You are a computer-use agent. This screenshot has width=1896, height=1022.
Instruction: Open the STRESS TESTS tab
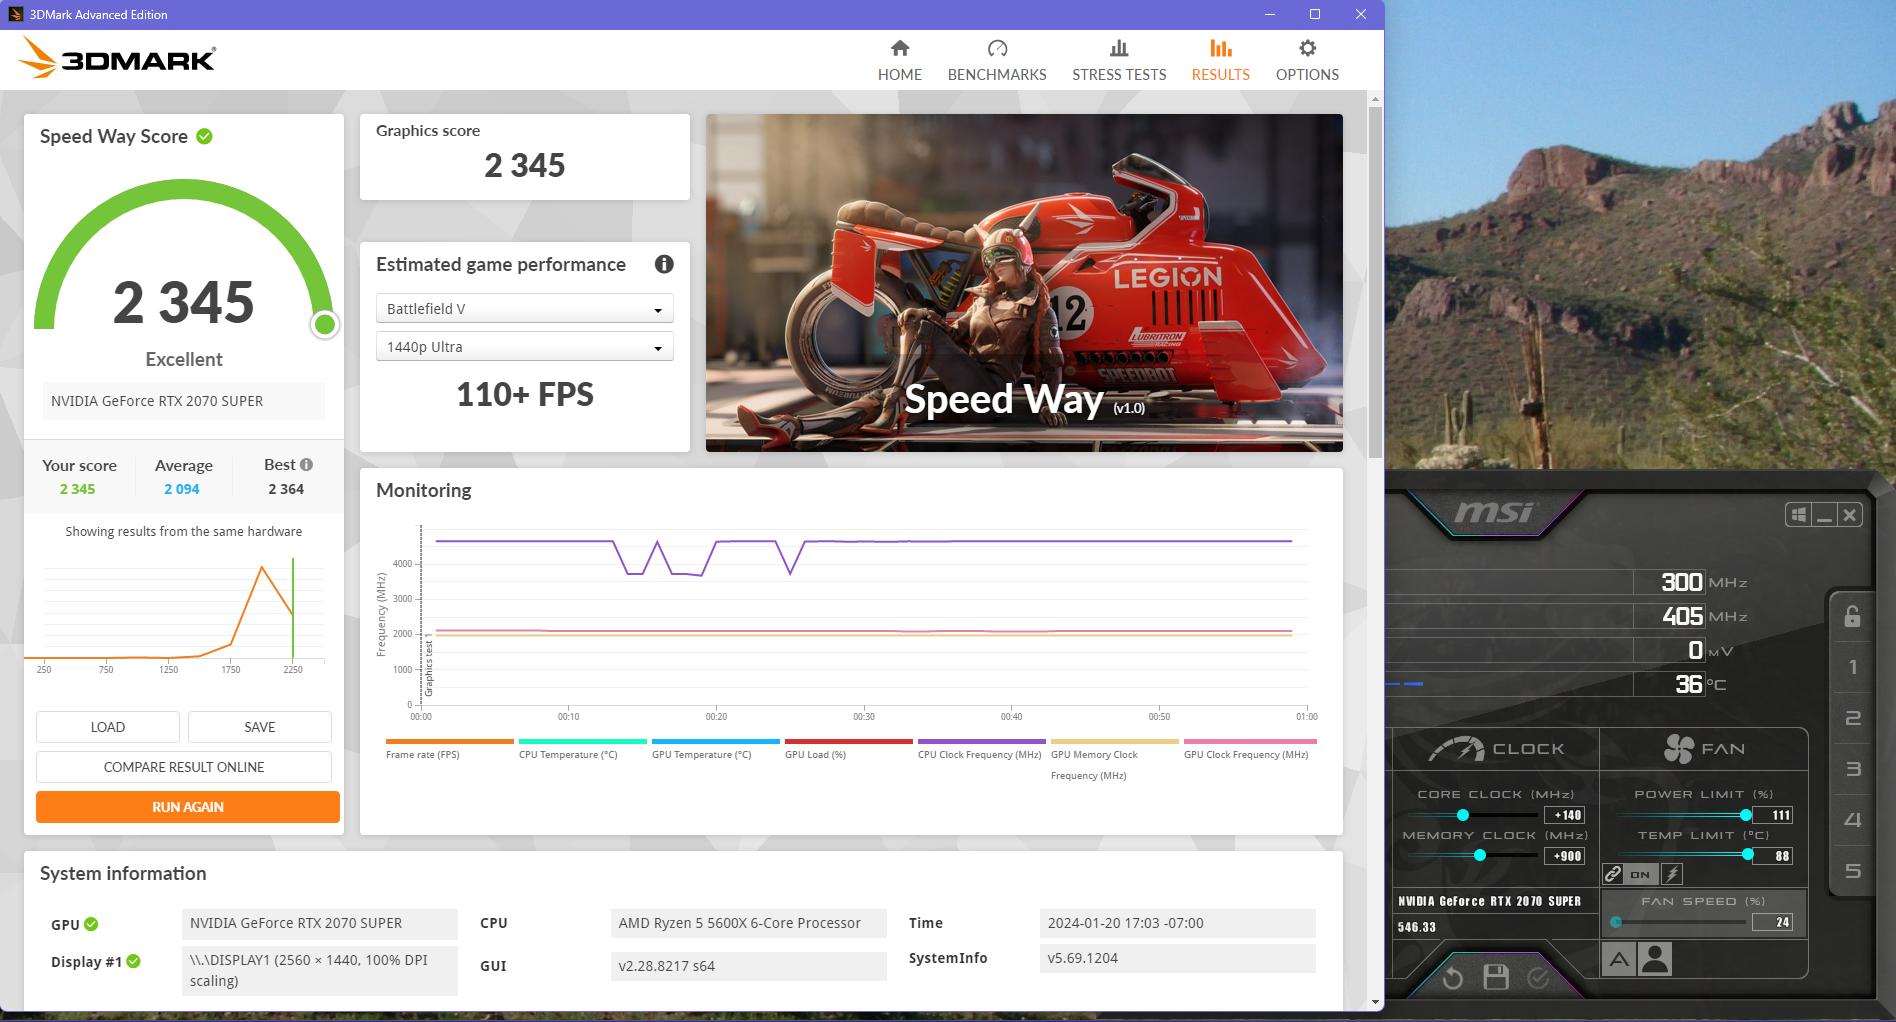point(1119,60)
